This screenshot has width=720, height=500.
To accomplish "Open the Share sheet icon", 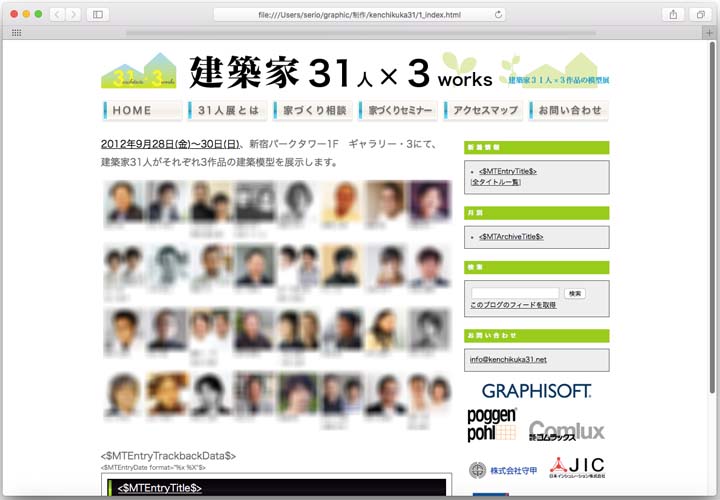I will 673,14.
